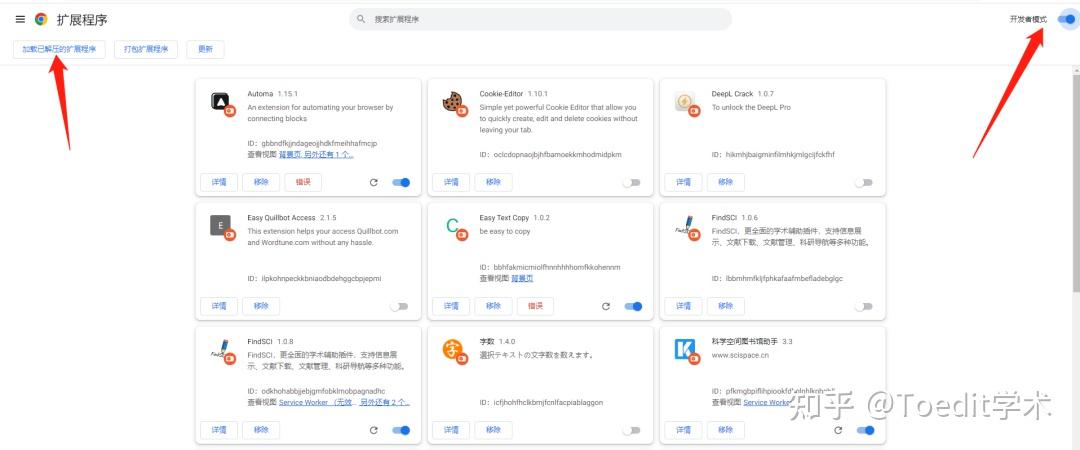Open Easy Text Copy 背景页 link
Screen dimensions: 1080x450
click(522, 278)
